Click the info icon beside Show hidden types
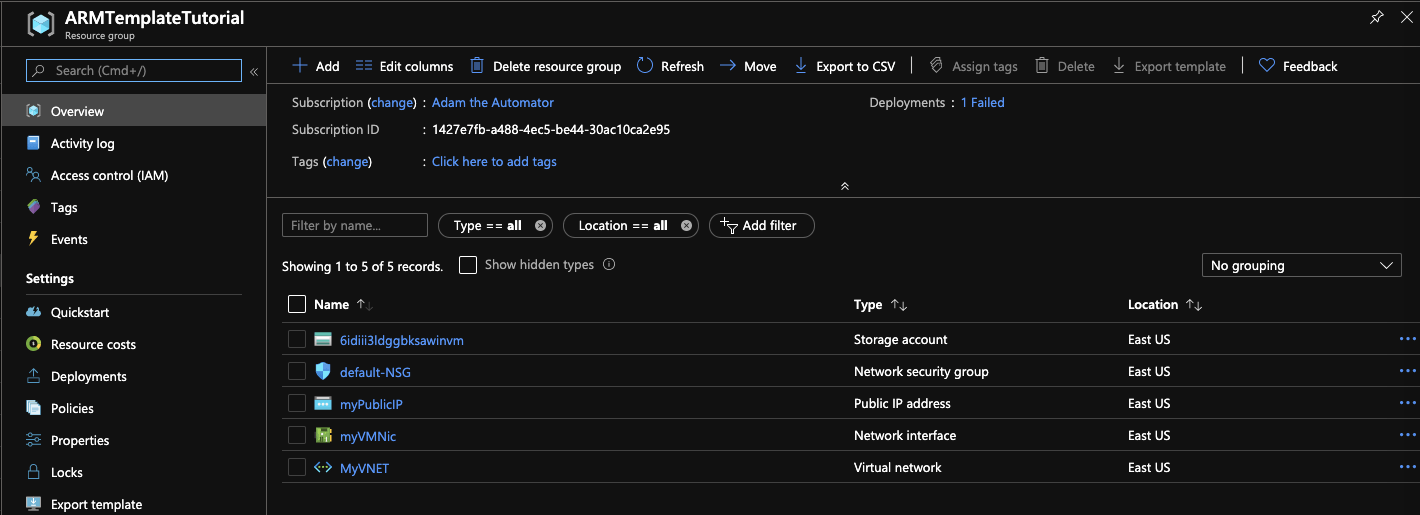 point(609,265)
